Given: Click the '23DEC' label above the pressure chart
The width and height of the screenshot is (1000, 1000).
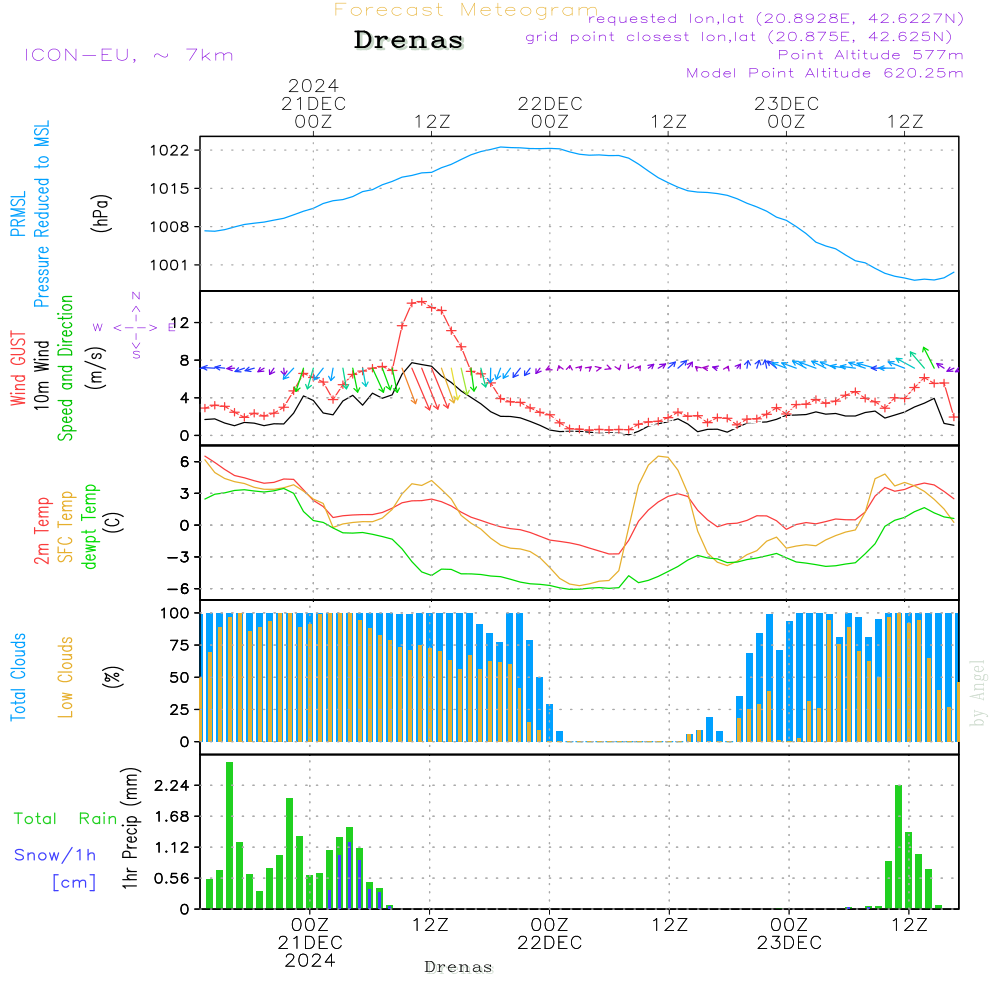Looking at the screenshot, I should coord(787,104).
